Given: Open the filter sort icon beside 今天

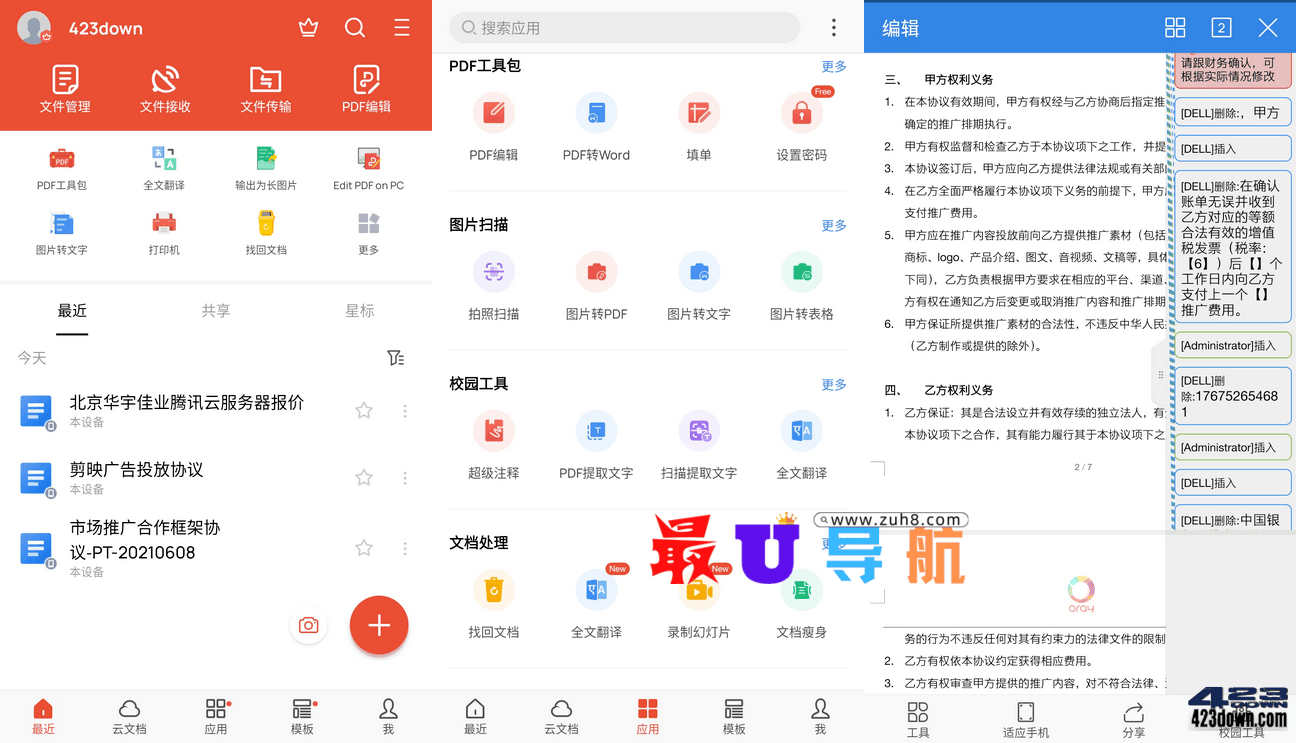Looking at the screenshot, I should [x=396, y=358].
